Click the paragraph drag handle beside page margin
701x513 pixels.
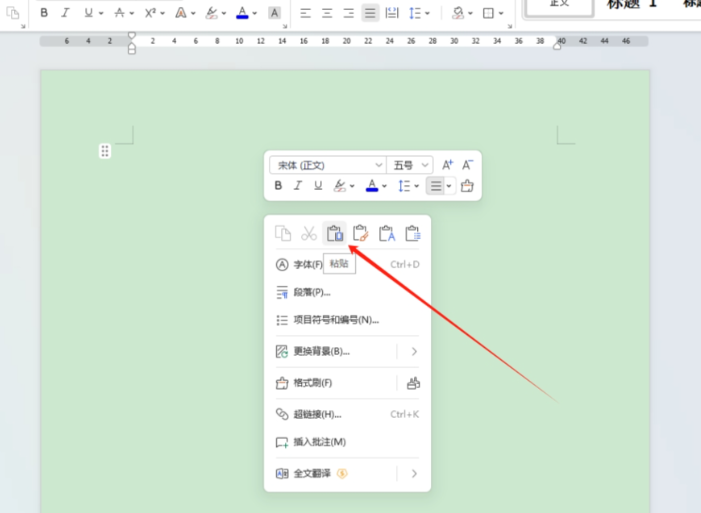point(105,151)
